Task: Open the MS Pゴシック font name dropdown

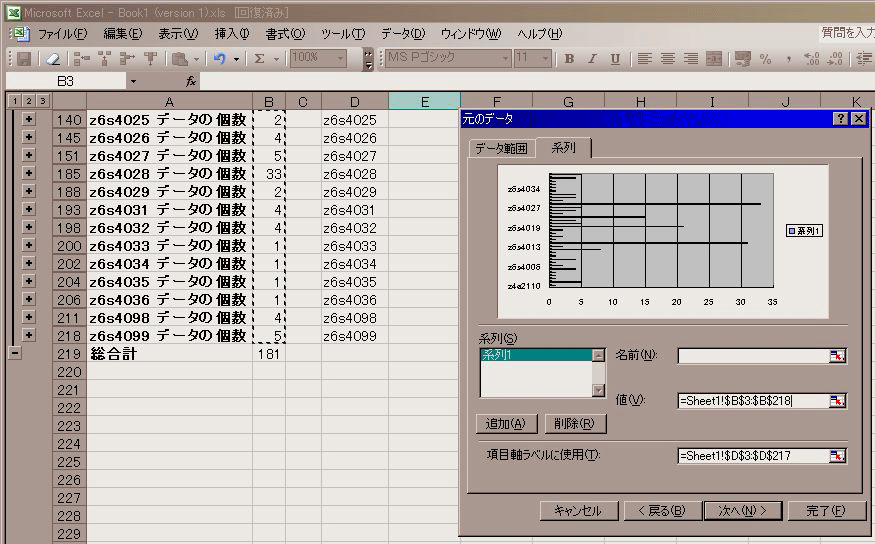Action: click(x=505, y=59)
